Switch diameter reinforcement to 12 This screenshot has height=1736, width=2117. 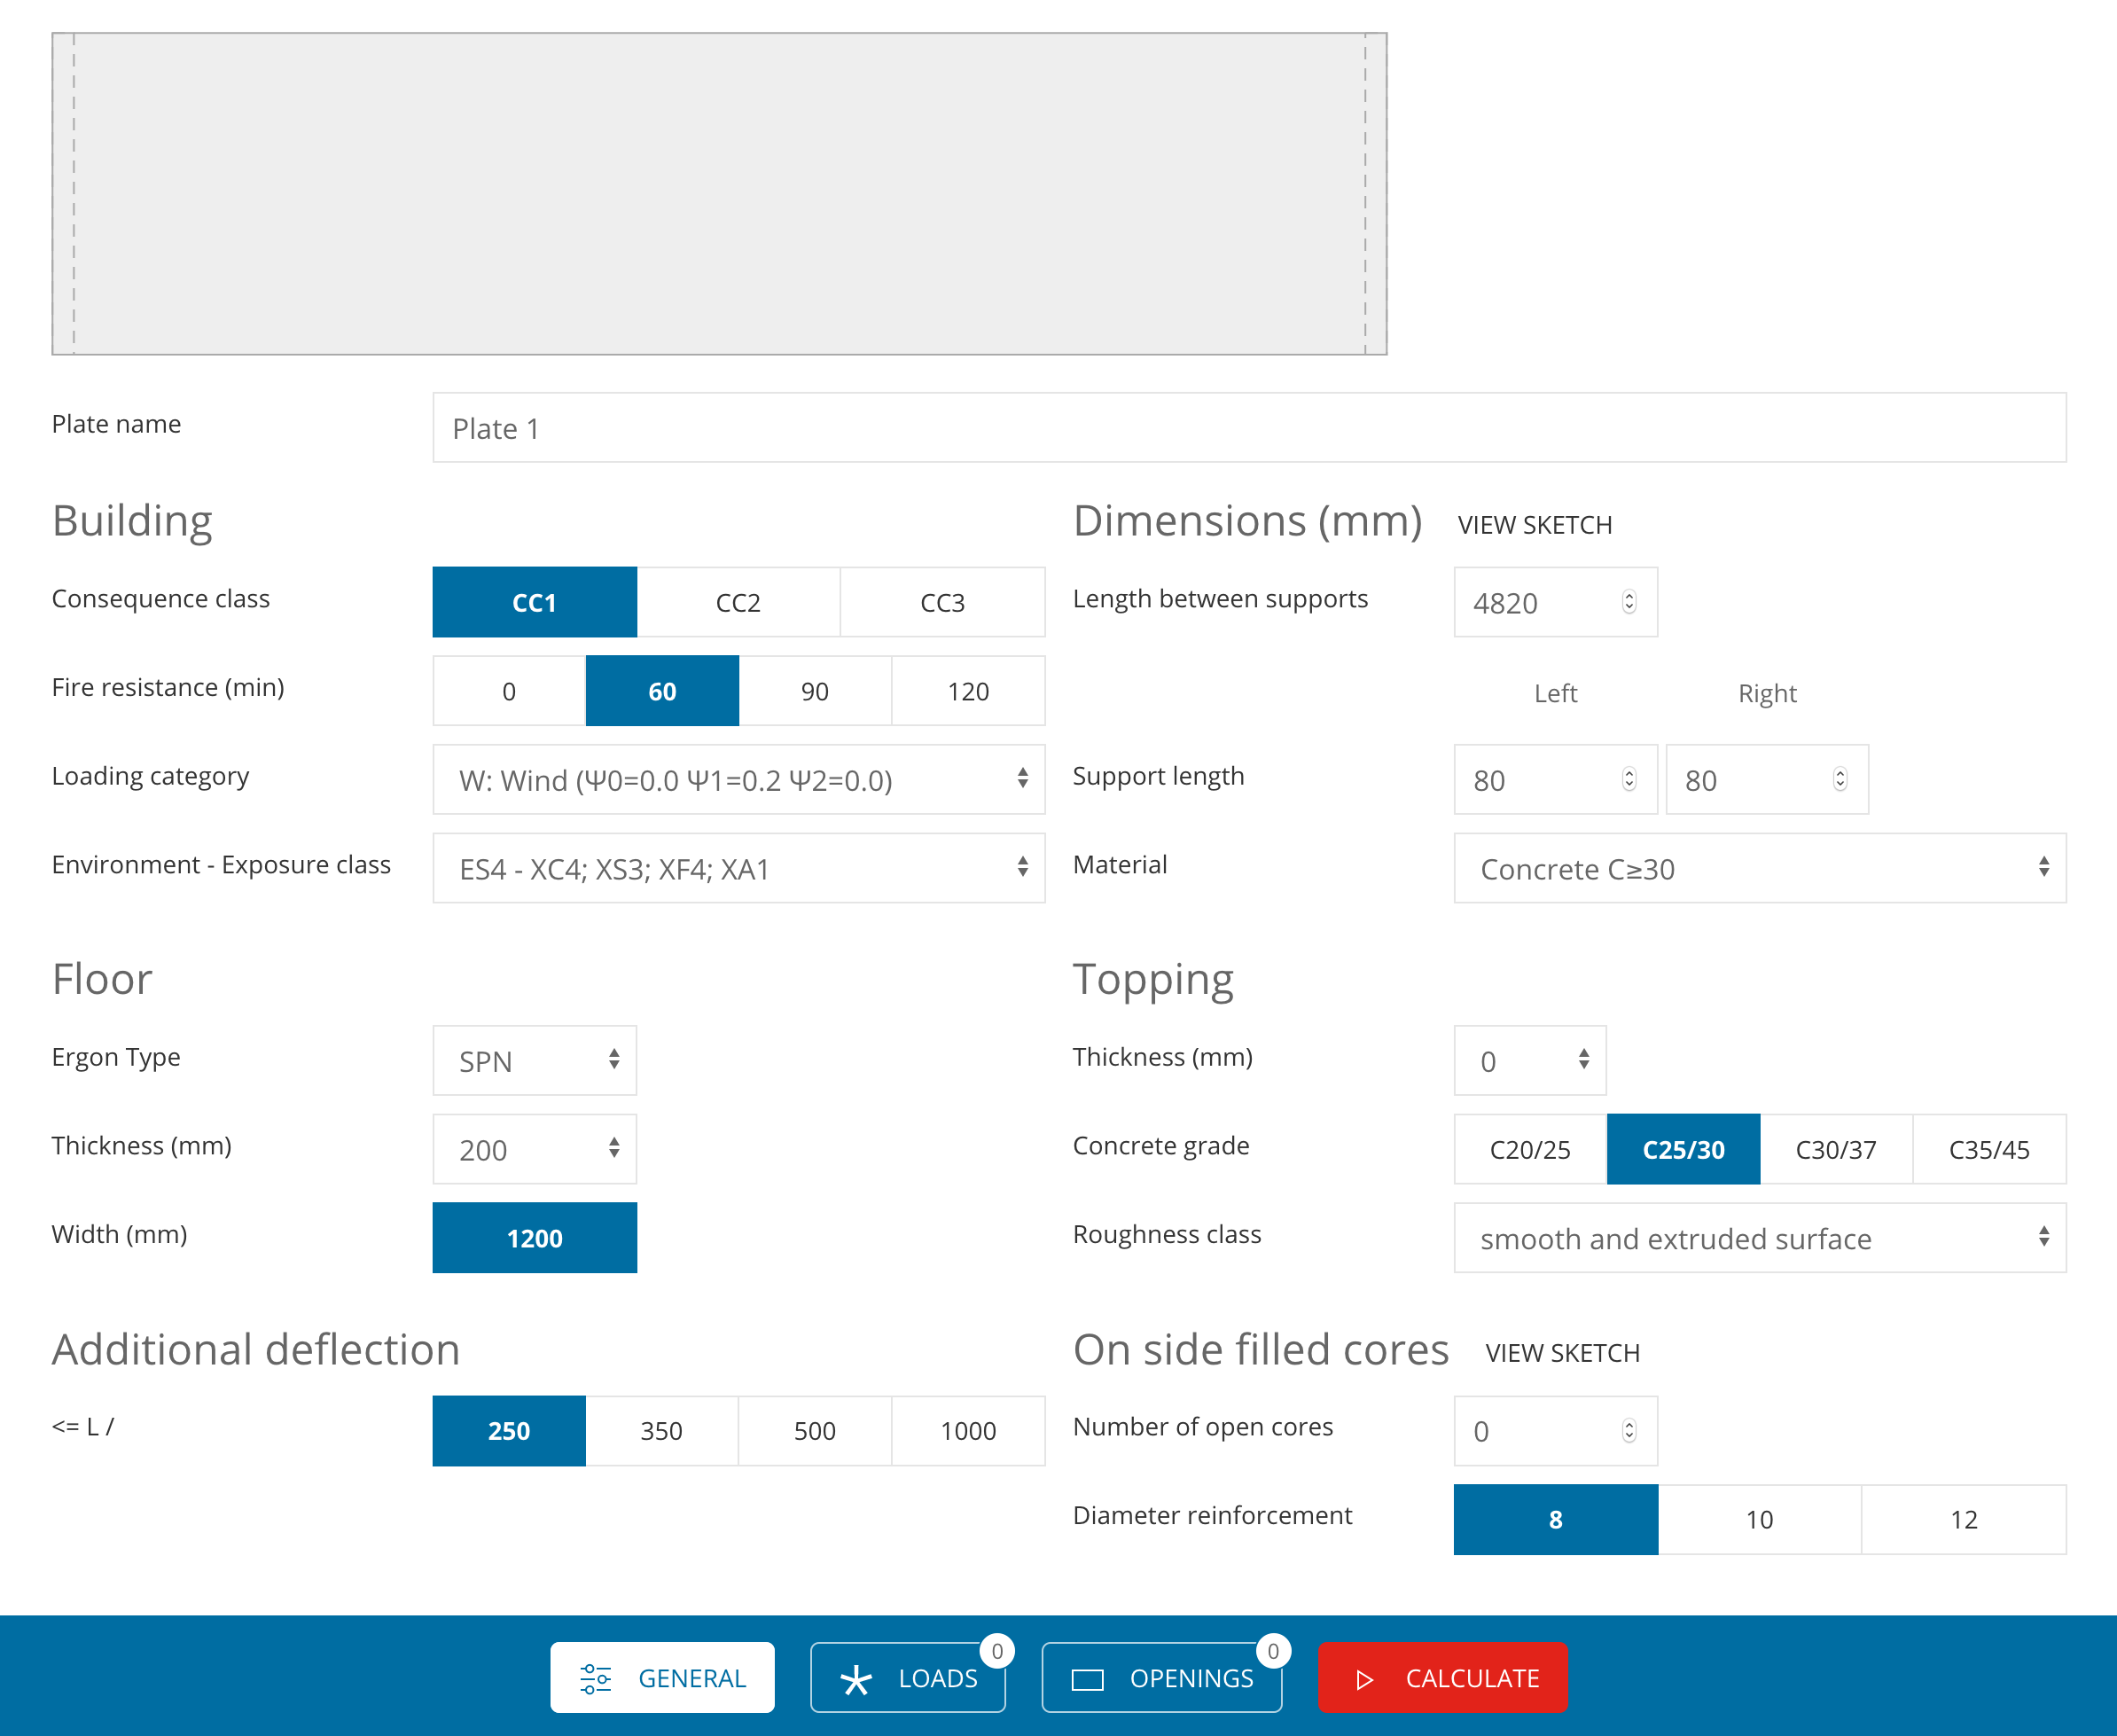point(1962,1519)
